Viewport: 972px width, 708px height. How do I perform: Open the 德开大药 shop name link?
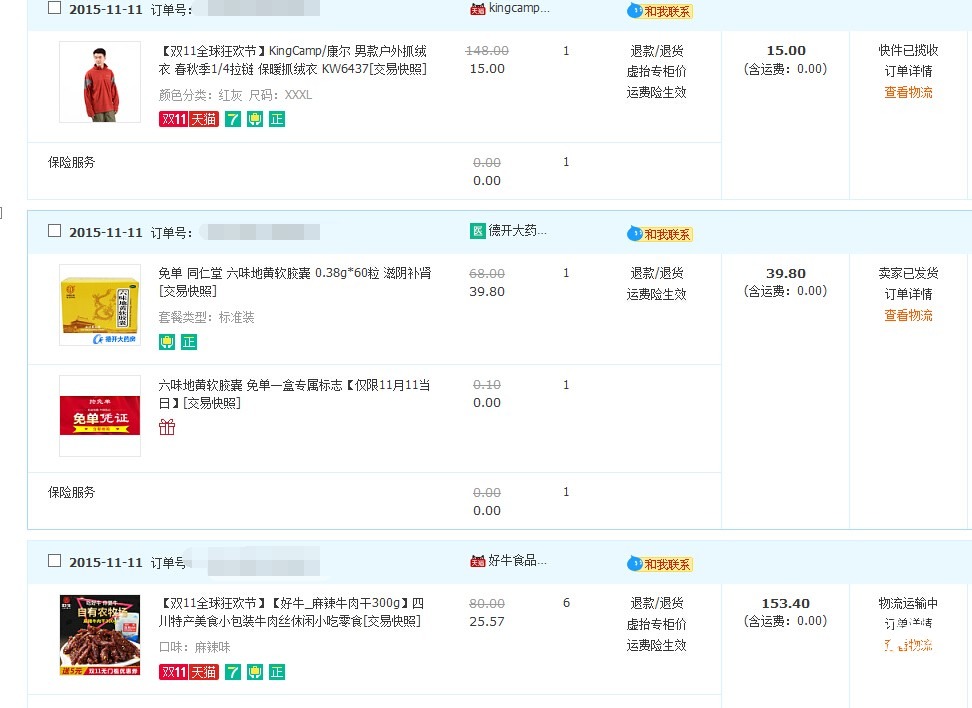518,231
